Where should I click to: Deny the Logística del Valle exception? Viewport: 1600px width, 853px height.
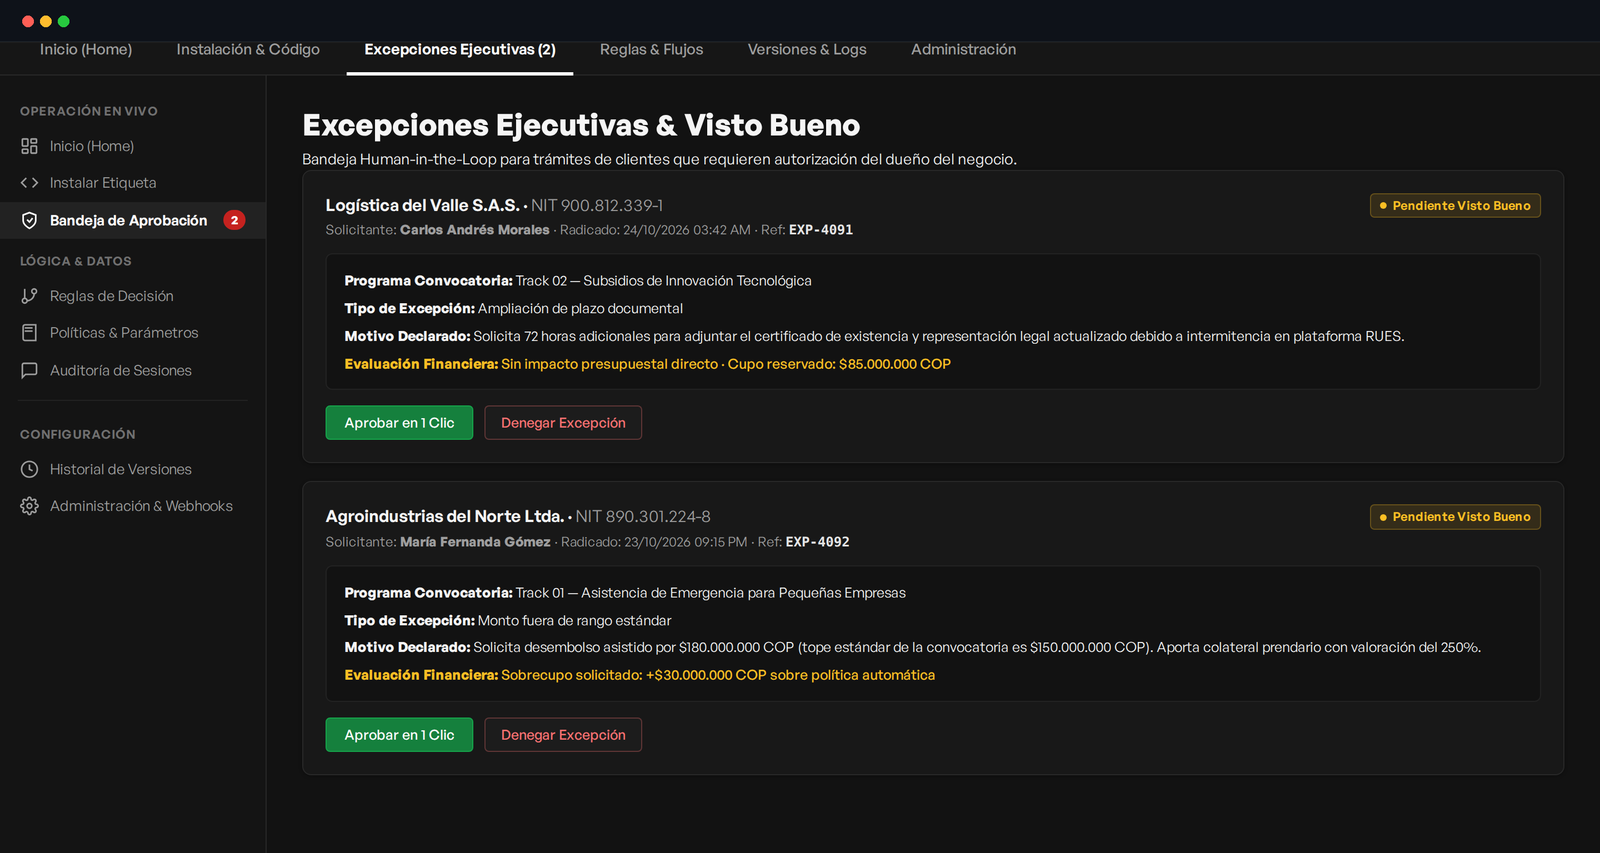point(563,423)
